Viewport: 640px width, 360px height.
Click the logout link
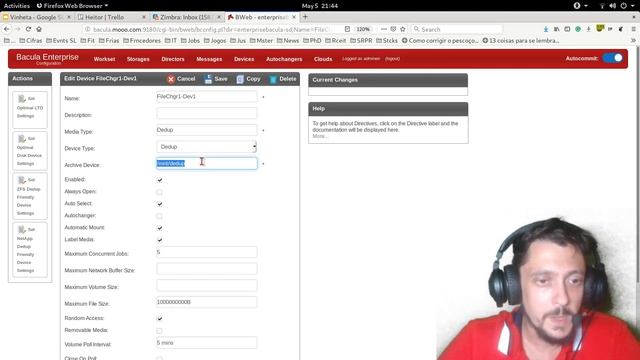392,59
